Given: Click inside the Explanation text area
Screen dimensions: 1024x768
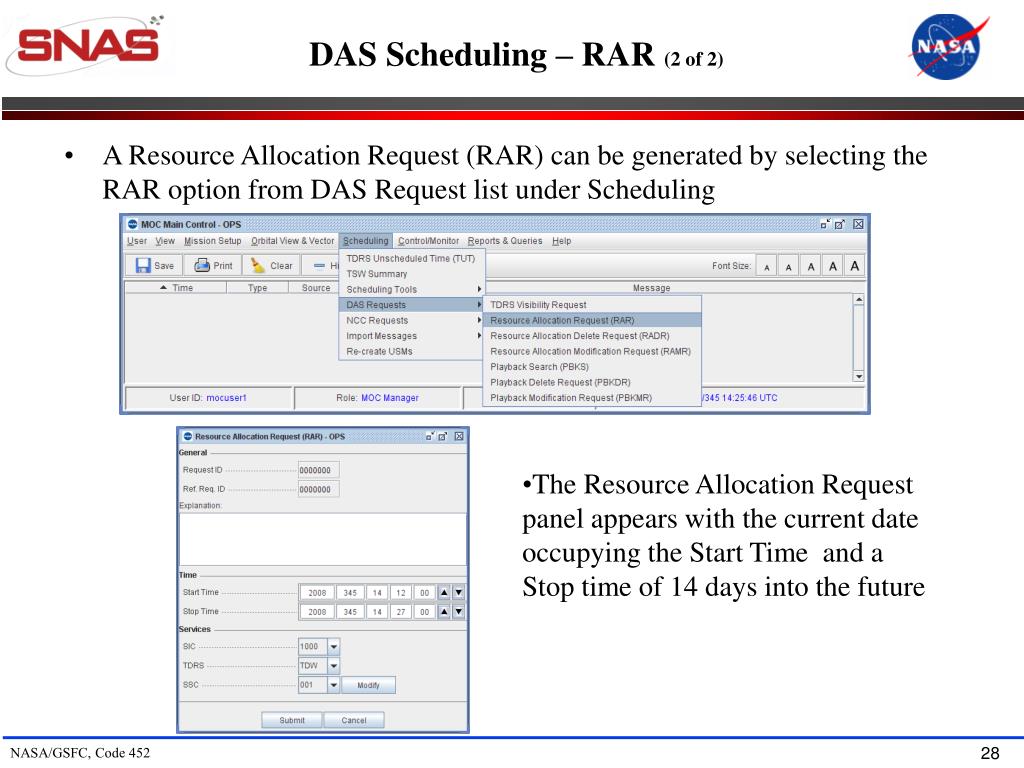Looking at the screenshot, I should coord(323,539).
